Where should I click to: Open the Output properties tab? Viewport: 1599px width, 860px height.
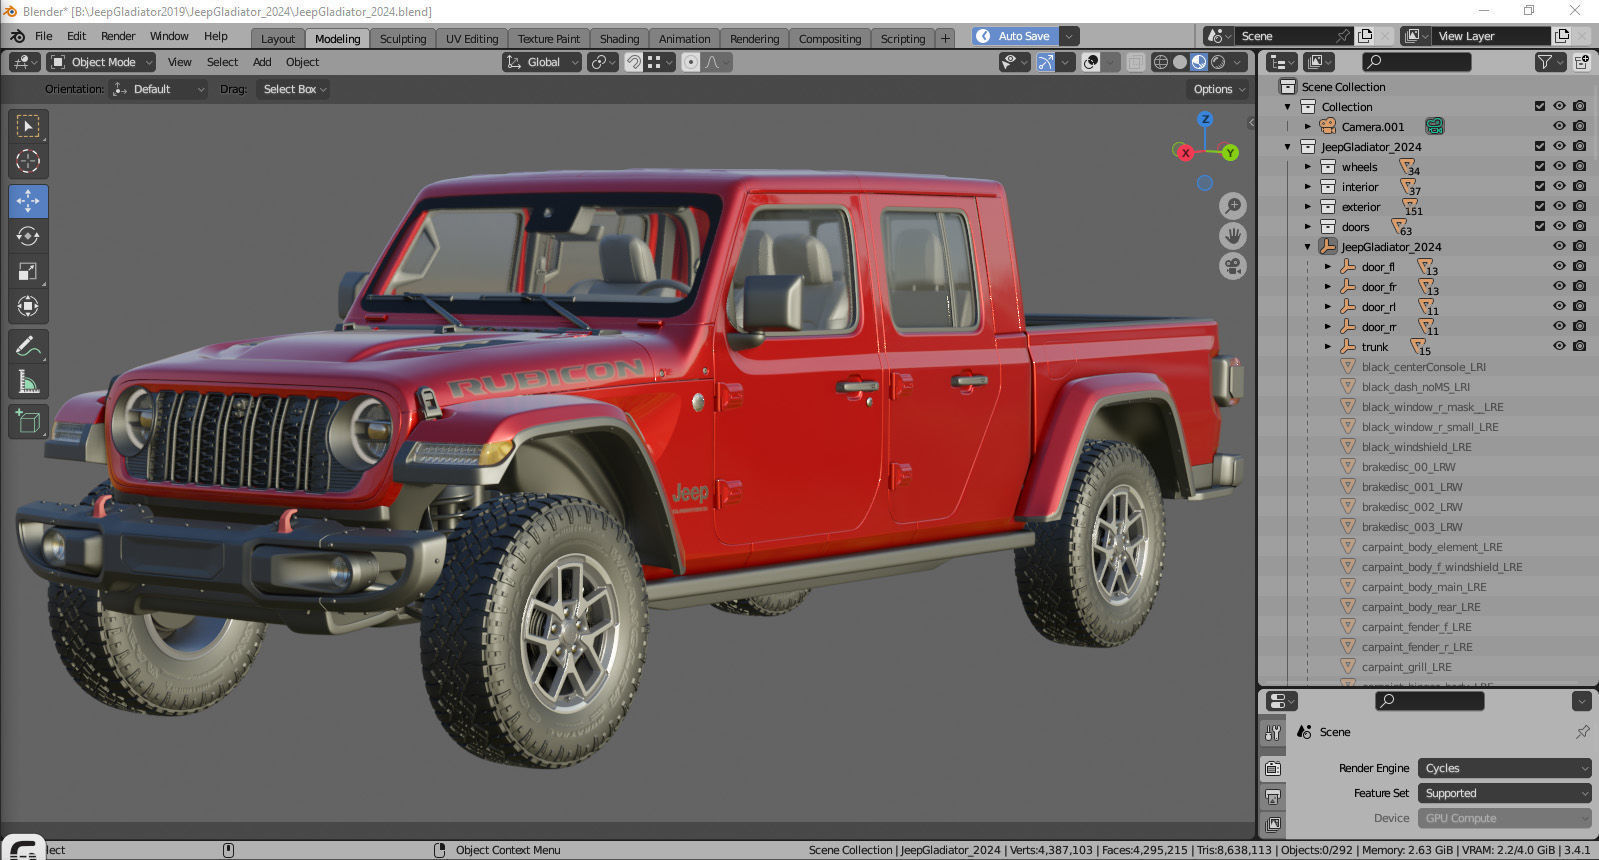1273,797
